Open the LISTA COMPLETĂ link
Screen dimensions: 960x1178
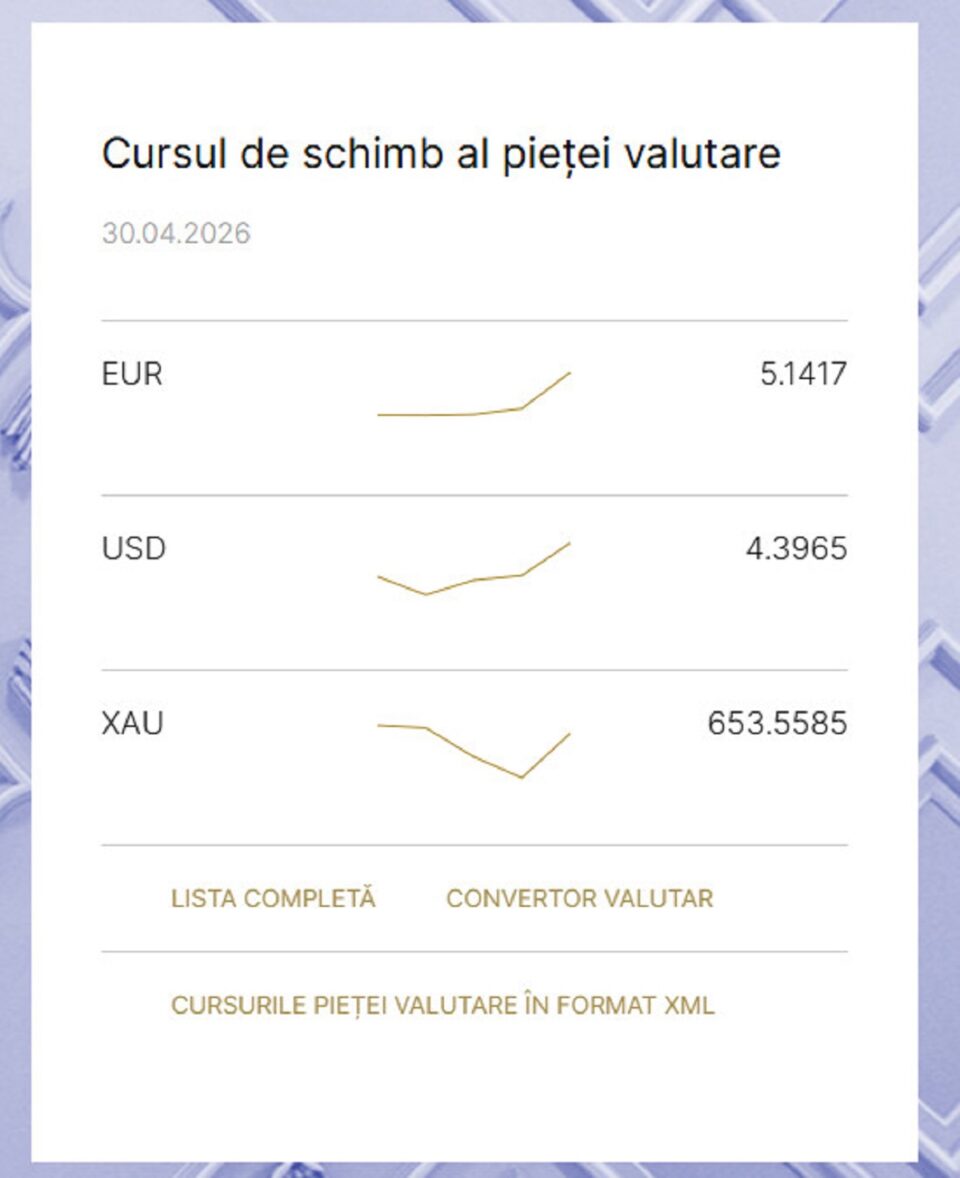(x=273, y=898)
